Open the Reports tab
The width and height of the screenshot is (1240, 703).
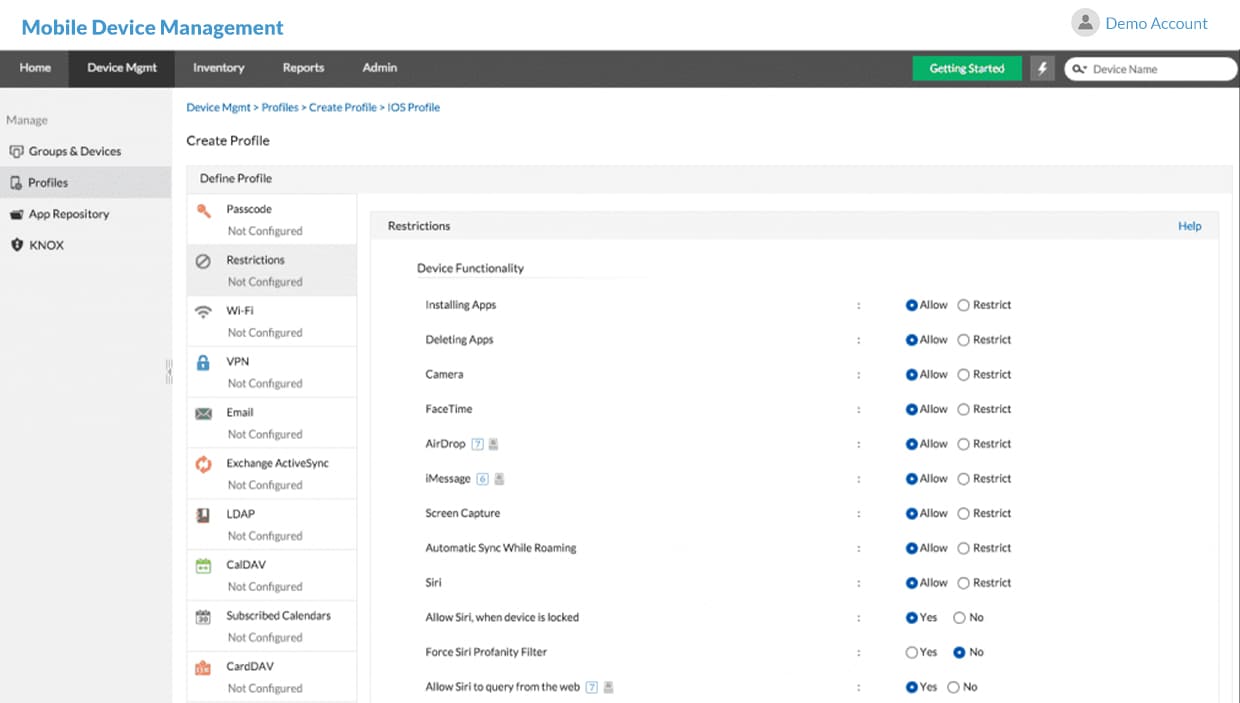pyautogui.click(x=303, y=68)
